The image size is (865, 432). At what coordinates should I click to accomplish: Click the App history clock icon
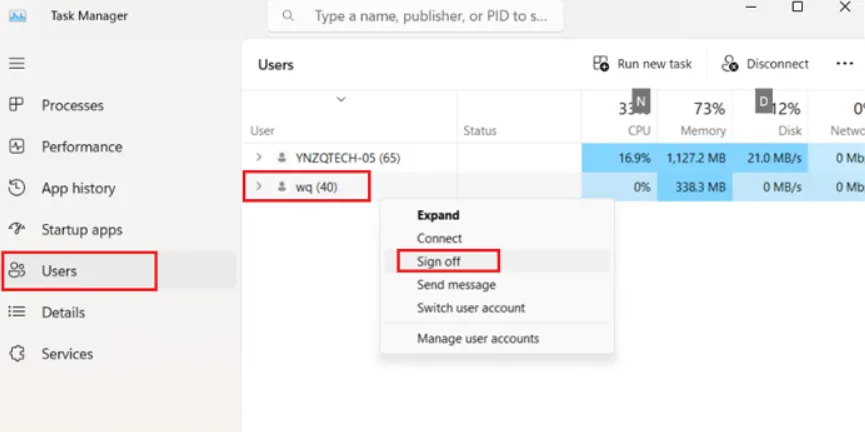pos(17,188)
